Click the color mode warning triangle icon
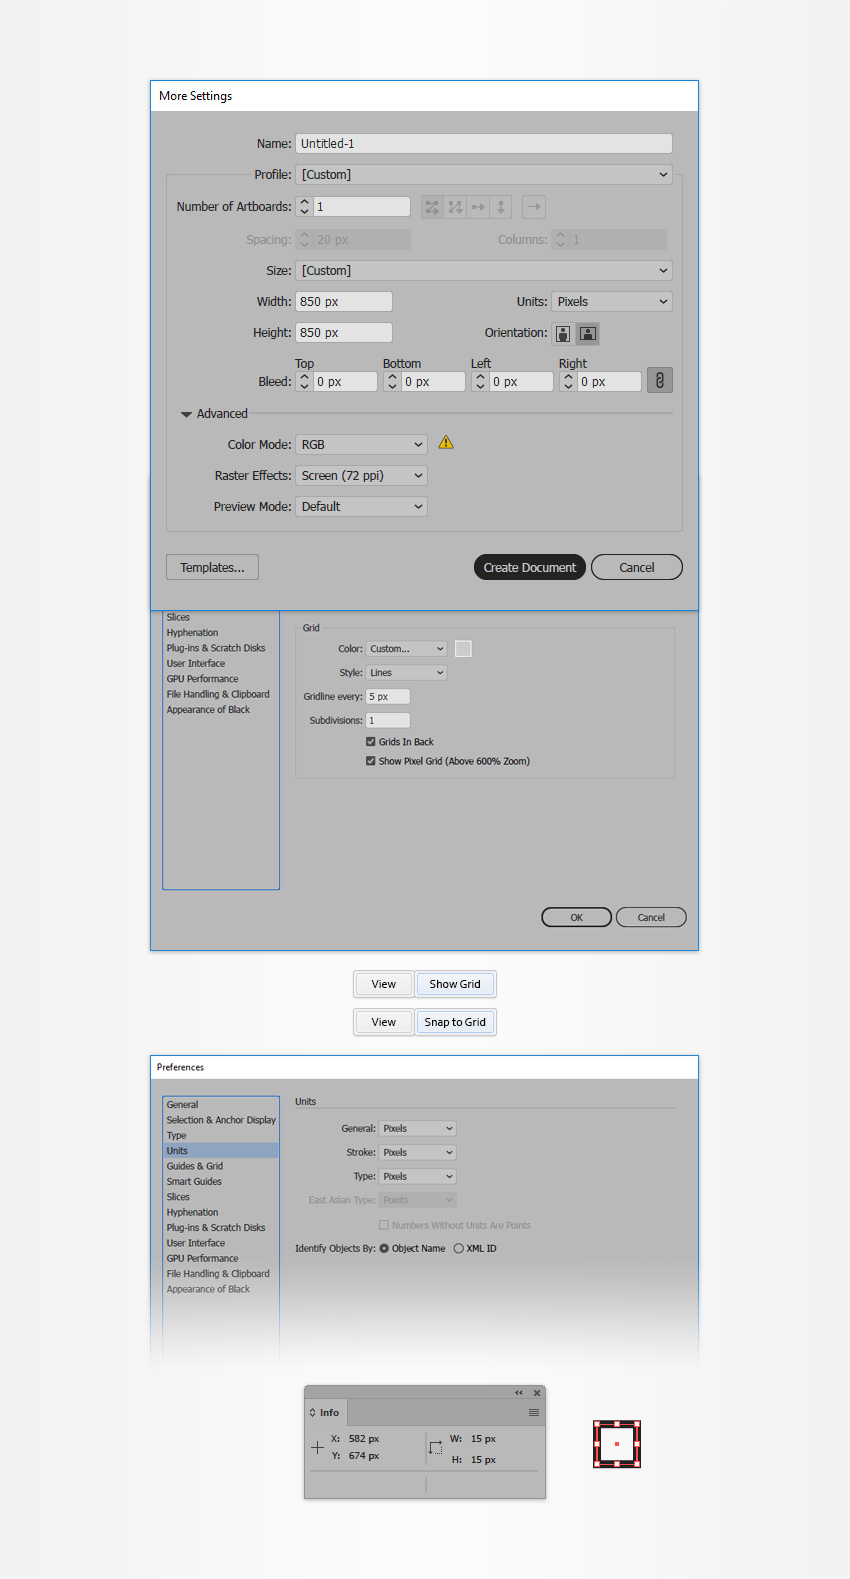The image size is (850, 1579). (x=446, y=442)
